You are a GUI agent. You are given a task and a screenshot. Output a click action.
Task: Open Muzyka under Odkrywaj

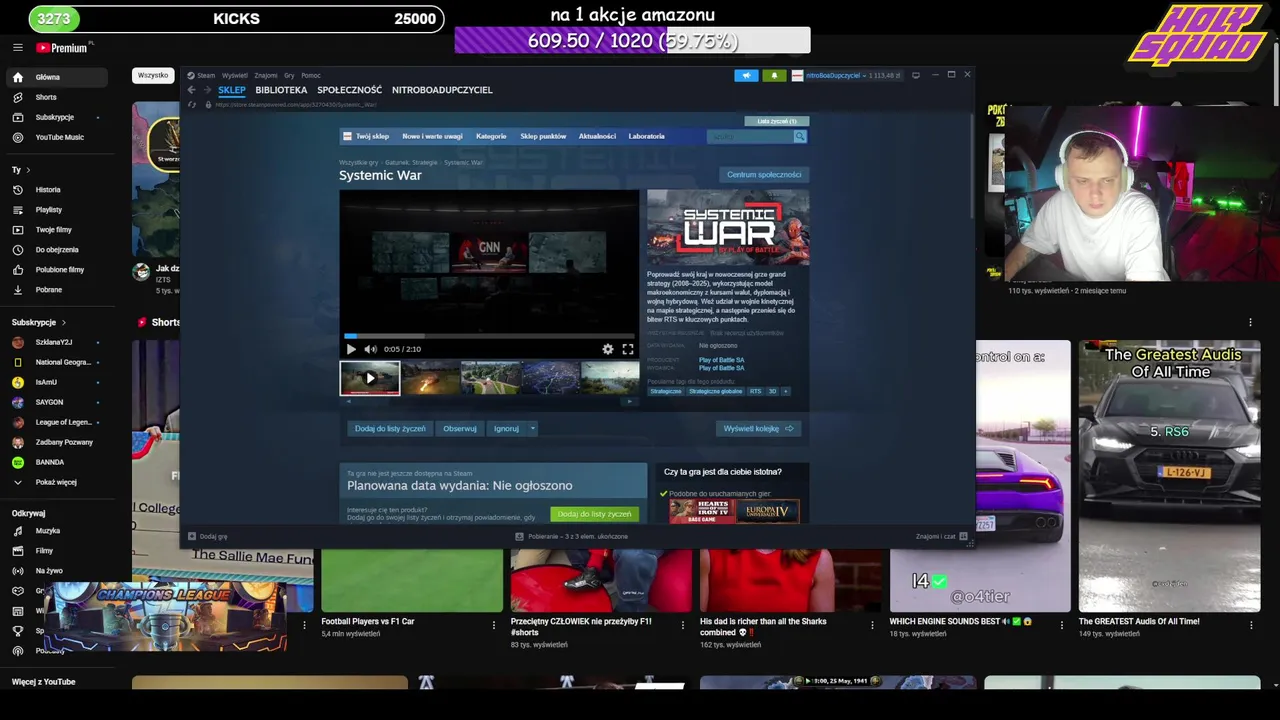[56, 530]
